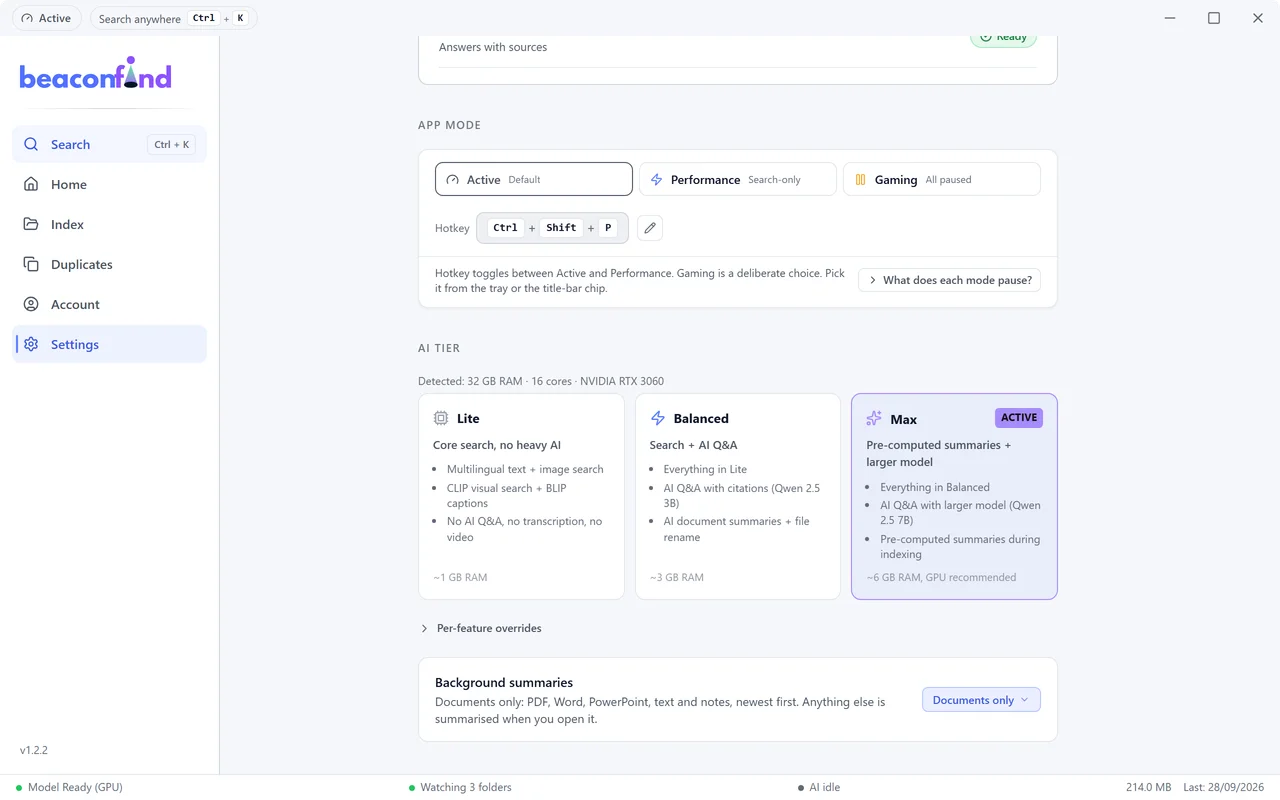1280x800 pixels.
Task: Choose the Max AI tier card
Action: pos(954,496)
